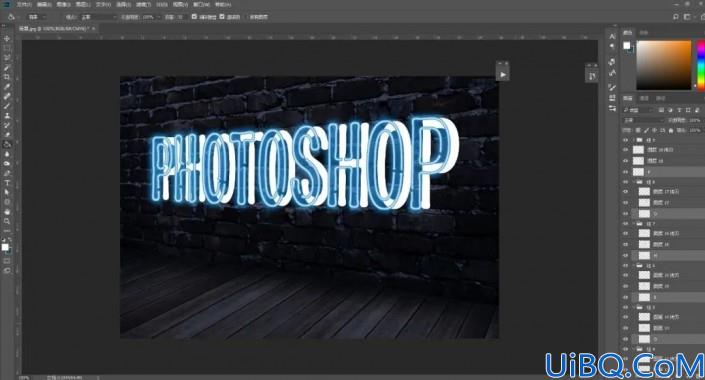The image size is (705, 380).
Task: Toggle Quick Mask mode icon
Action: pos(7,261)
